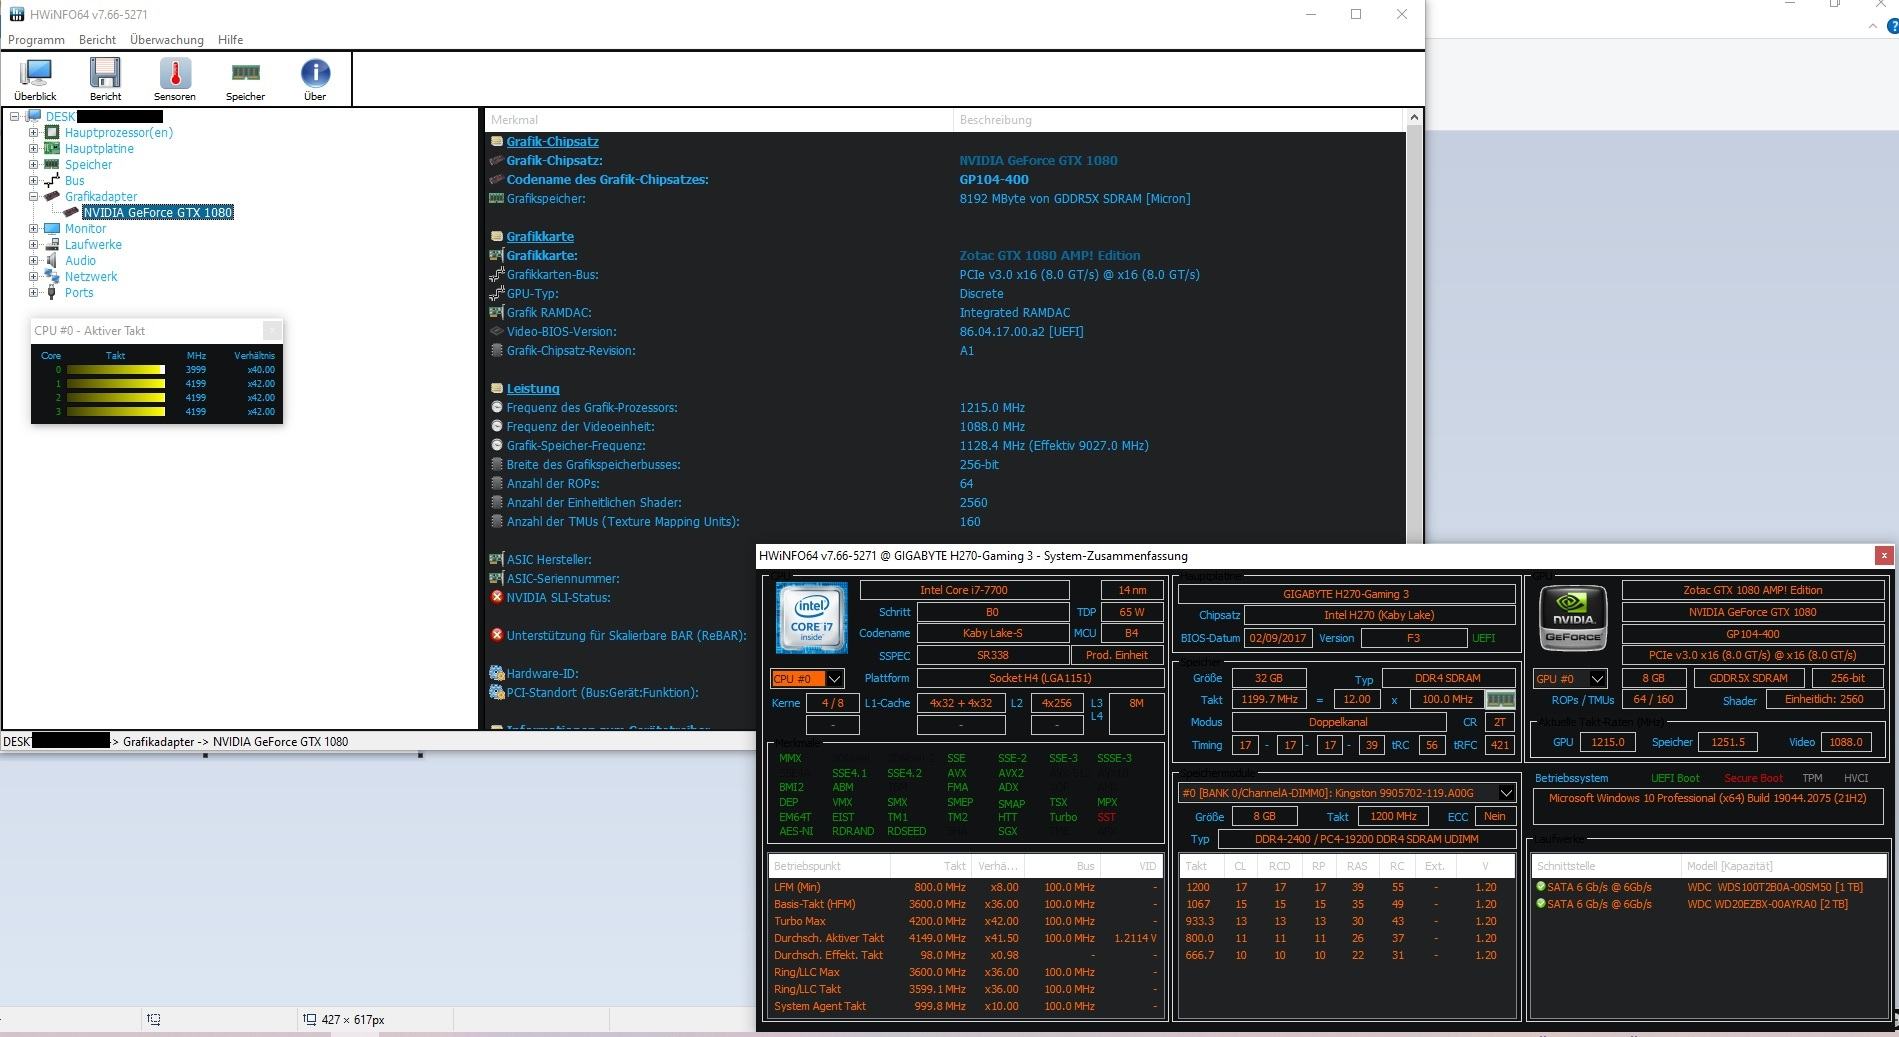
Task: Close the CPU #0 Aktiver Takt panel
Action: click(272, 330)
